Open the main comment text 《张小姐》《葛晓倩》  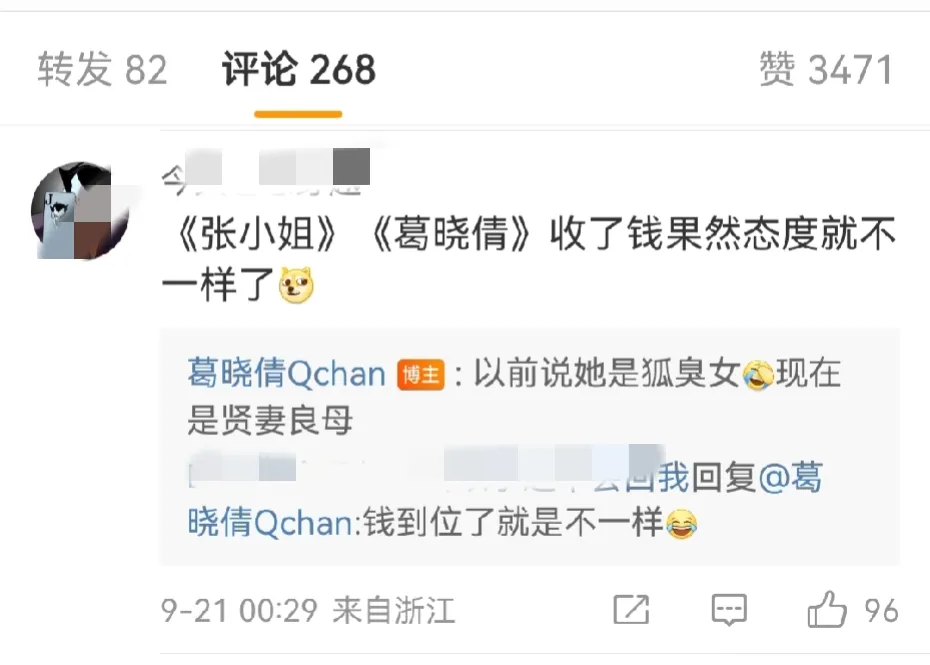click(528, 259)
